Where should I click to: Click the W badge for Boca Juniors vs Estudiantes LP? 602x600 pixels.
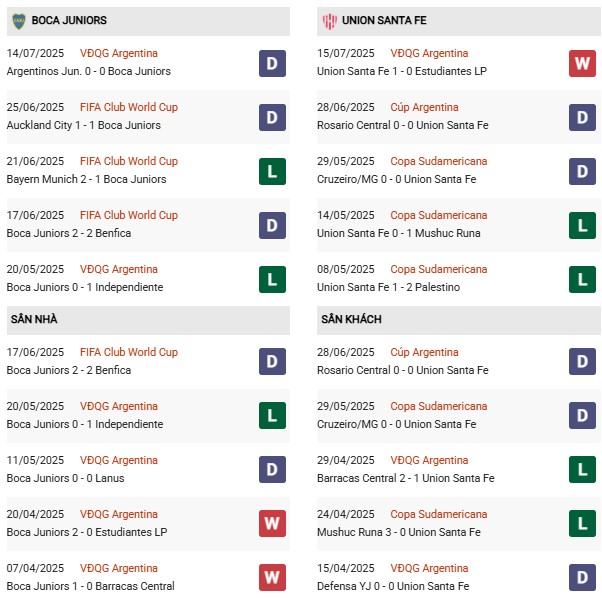click(x=271, y=524)
